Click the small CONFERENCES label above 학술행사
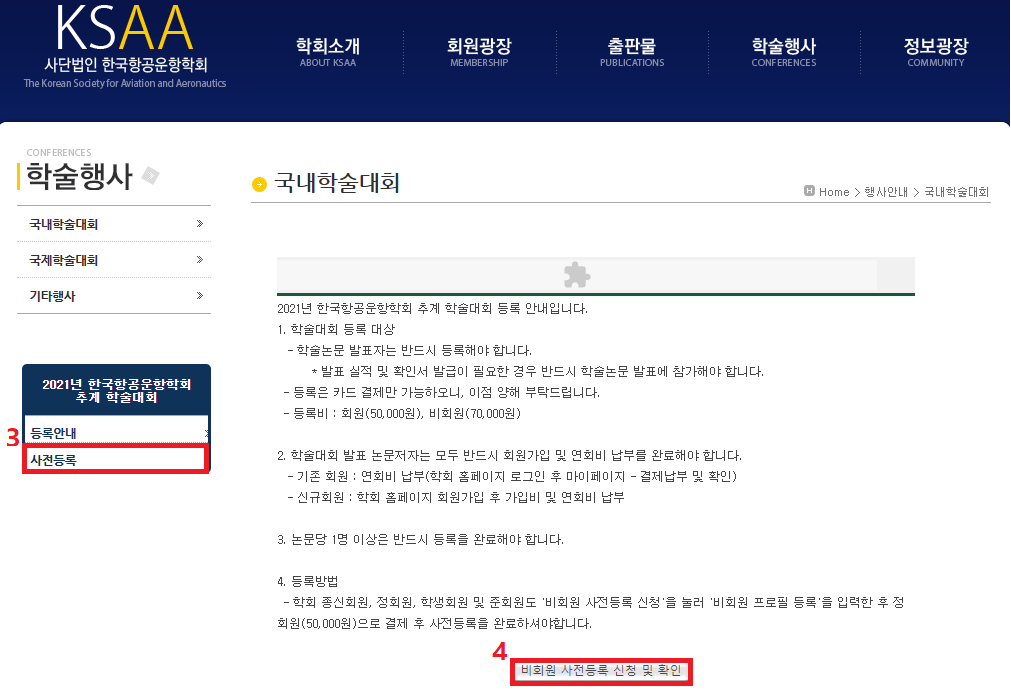Screen dimensions: 1011x690 [59, 153]
